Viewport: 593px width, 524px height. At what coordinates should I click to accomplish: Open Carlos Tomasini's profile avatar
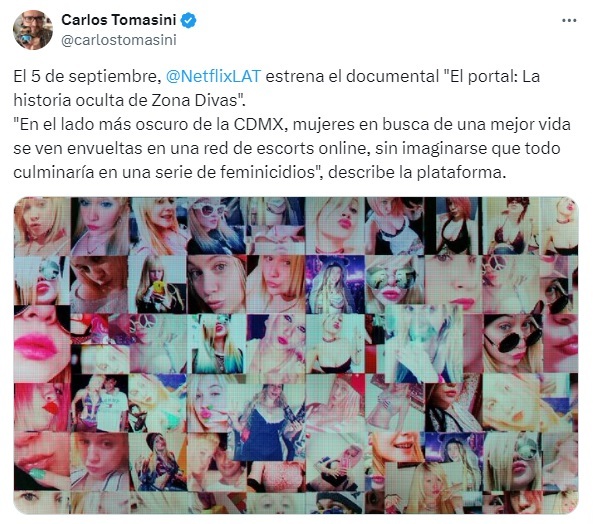click(x=33, y=30)
